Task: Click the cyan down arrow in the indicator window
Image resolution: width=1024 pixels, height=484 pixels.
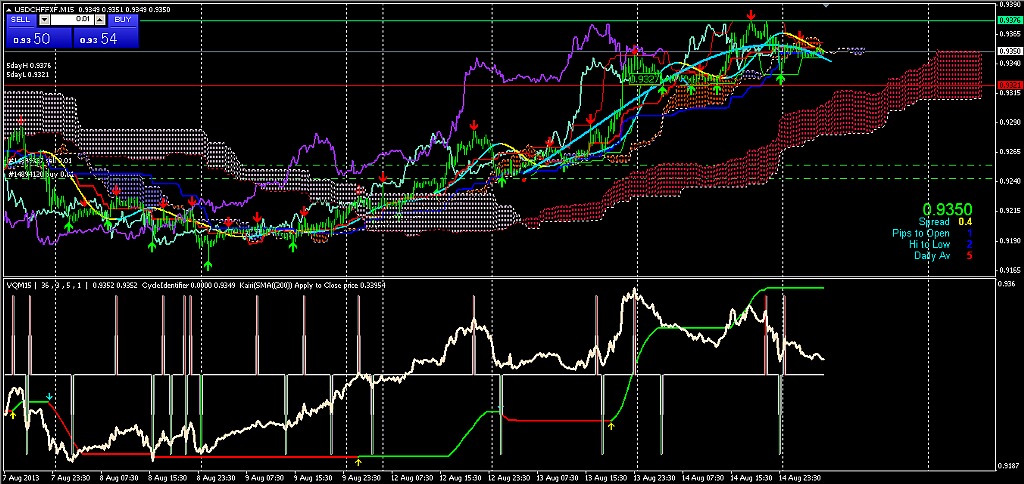Action: [x=50, y=396]
